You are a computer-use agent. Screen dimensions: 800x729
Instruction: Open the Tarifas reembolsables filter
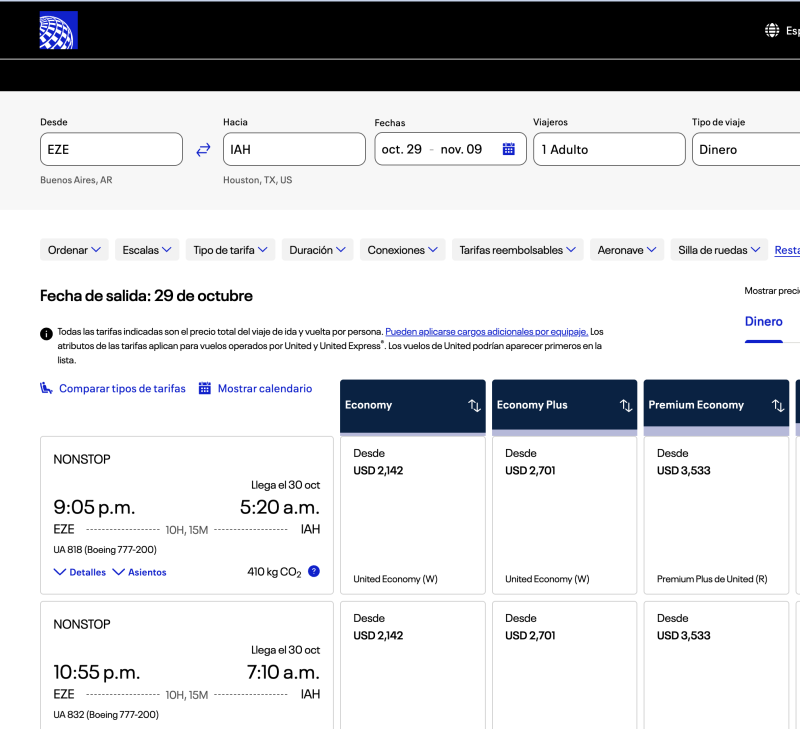click(517, 250)
